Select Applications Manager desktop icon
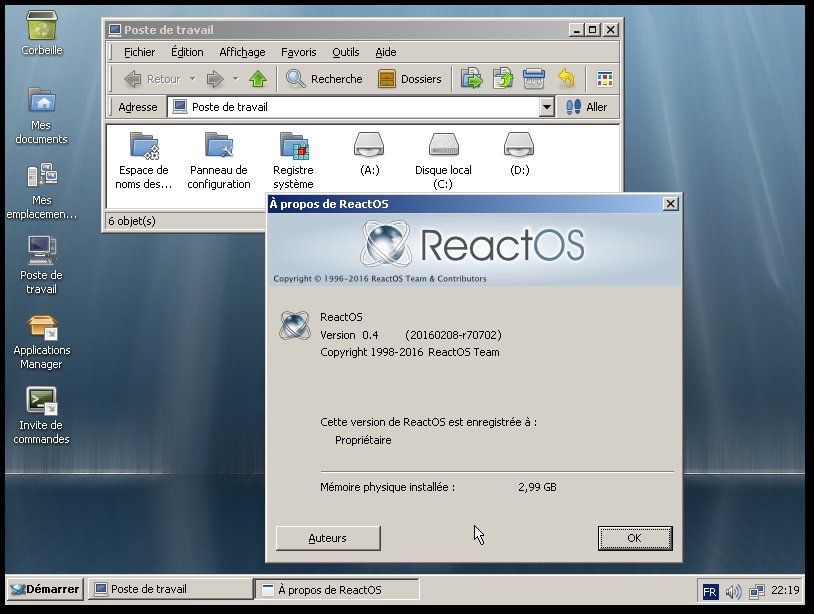The image size is (814, 614). coord(42,342)
